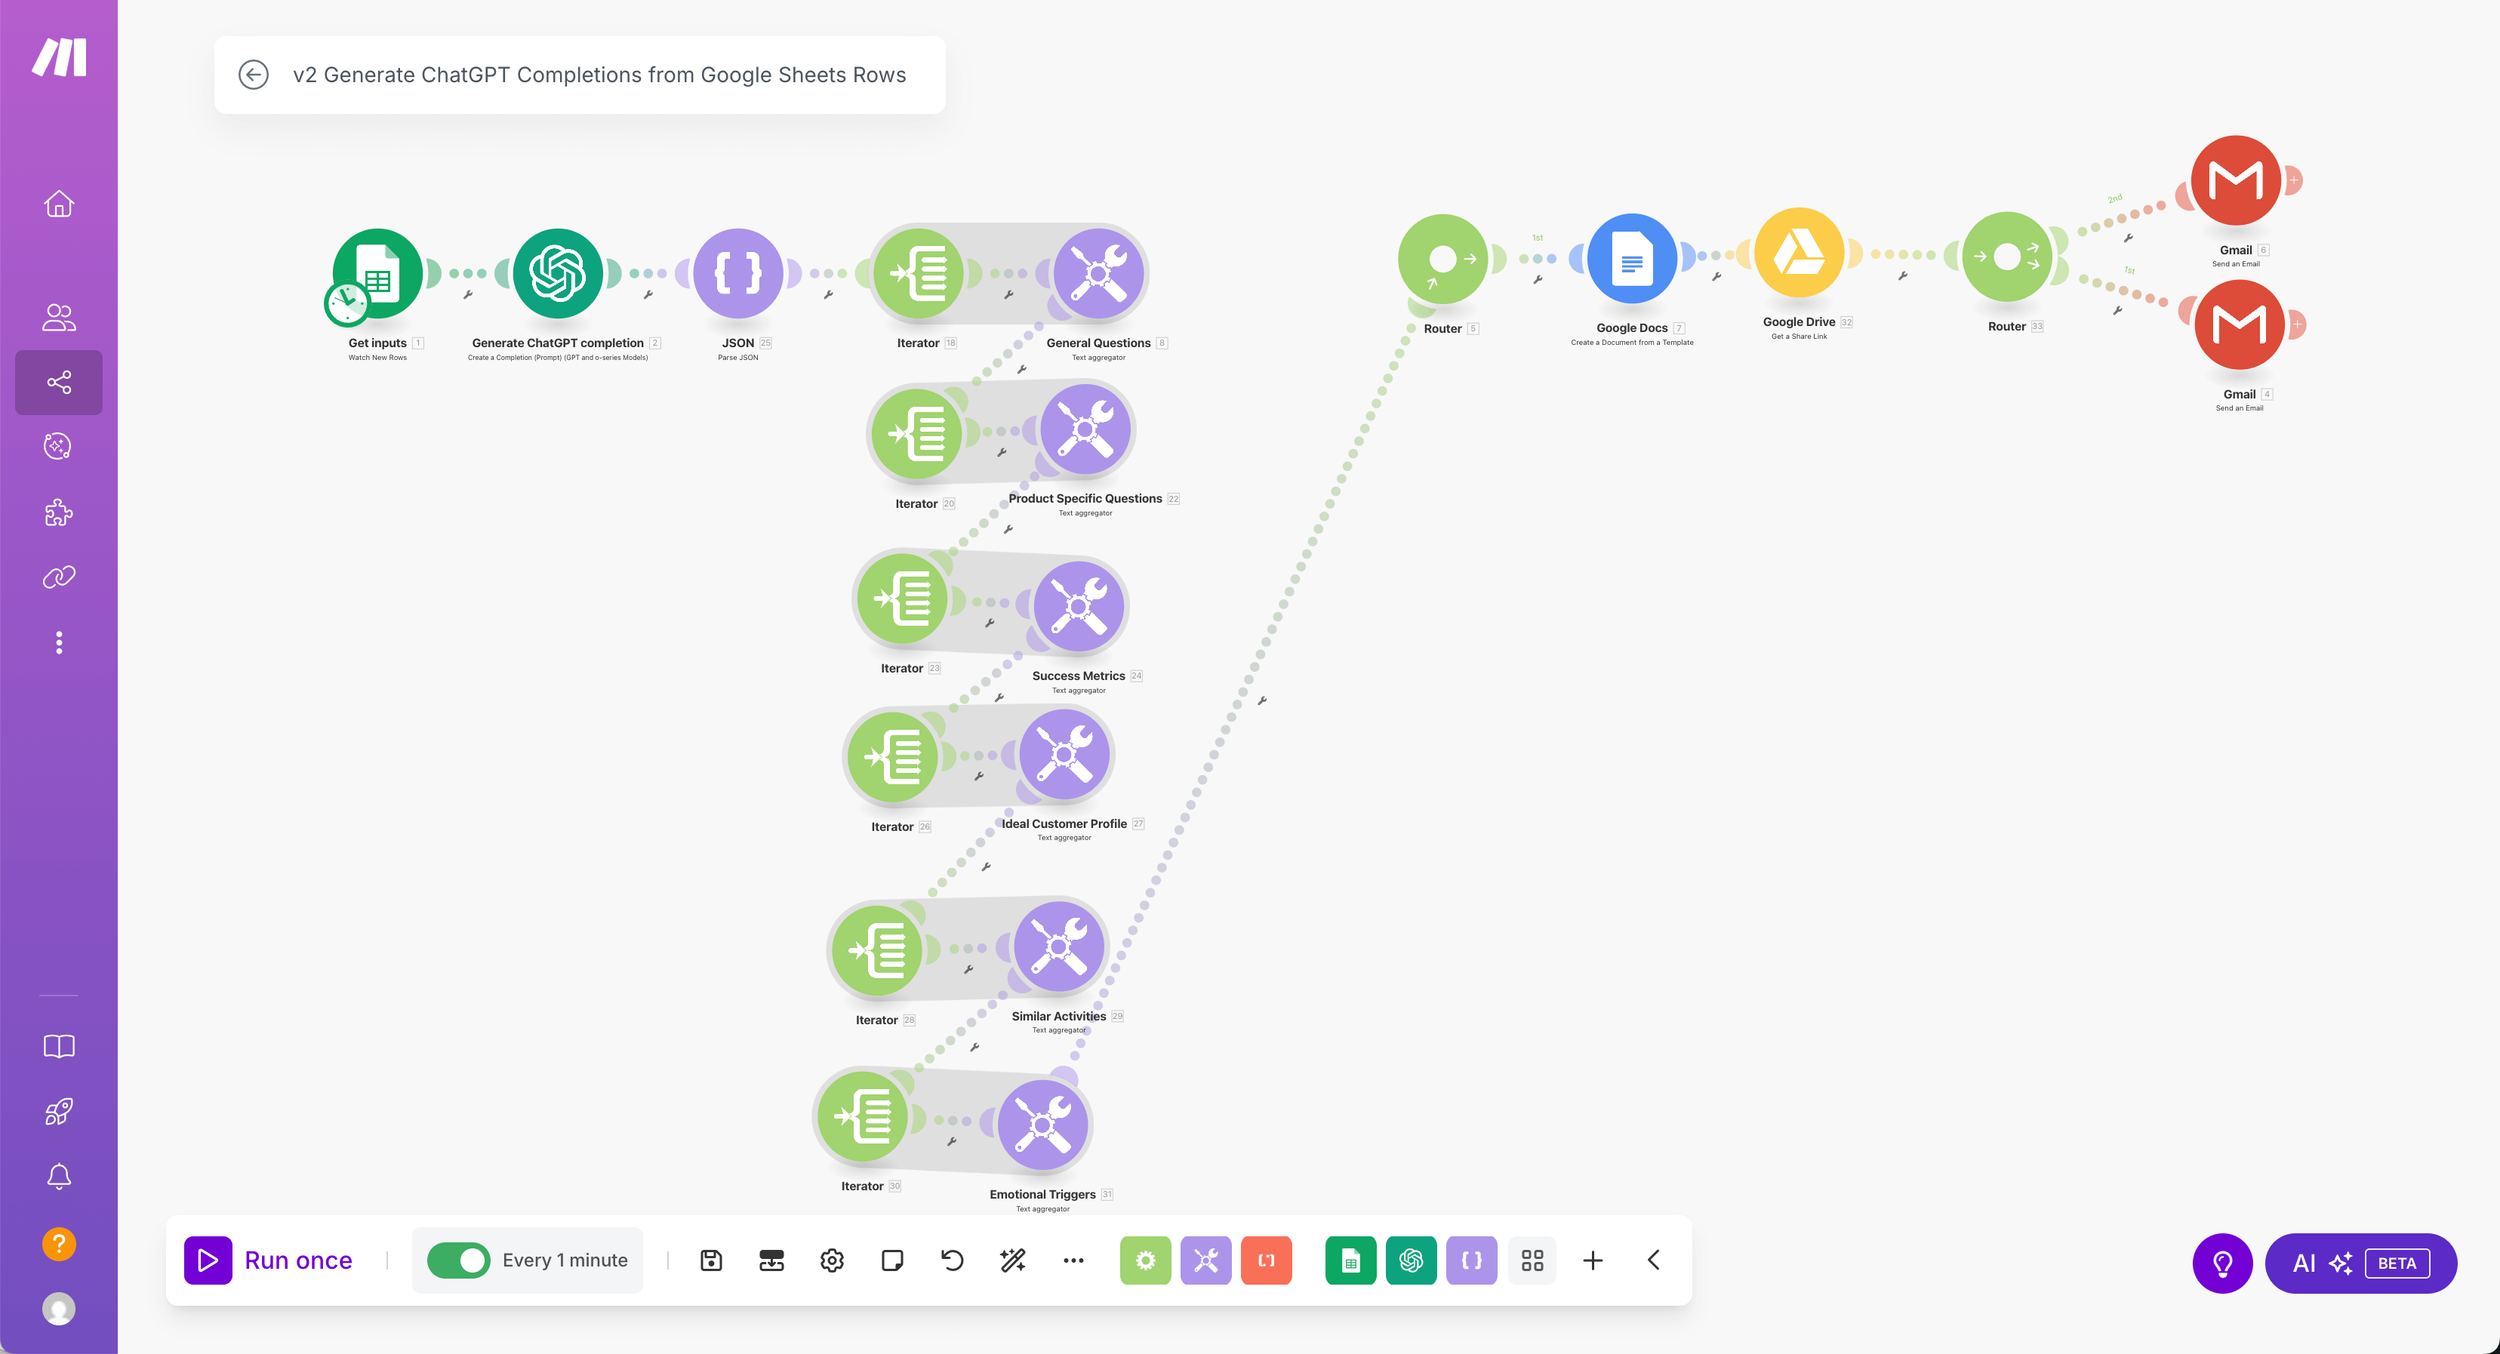This screenshot has width=2500, height=1354.
Task: Click the Auto-align magic wand icon
Action: click(x=1013, y=1260)
